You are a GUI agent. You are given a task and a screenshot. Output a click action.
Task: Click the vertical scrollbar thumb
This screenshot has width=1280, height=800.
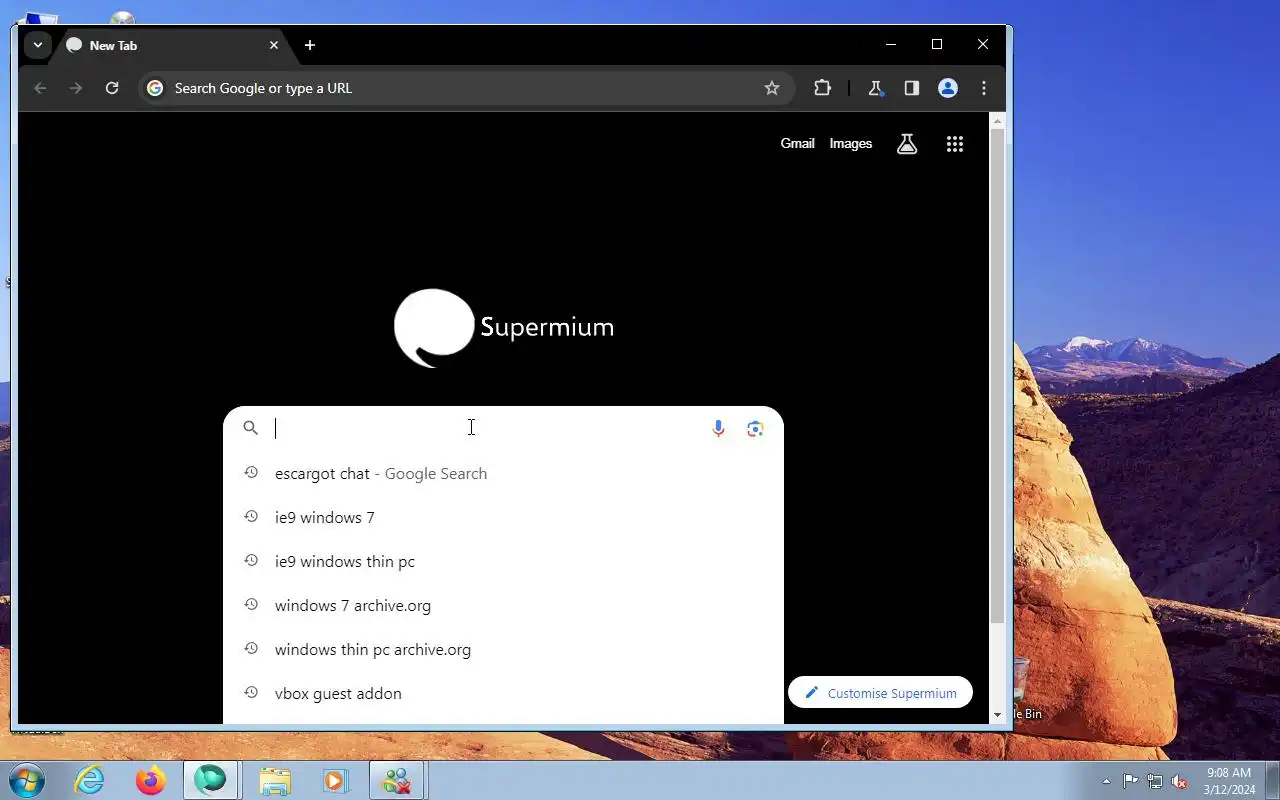tap(997, 377)
